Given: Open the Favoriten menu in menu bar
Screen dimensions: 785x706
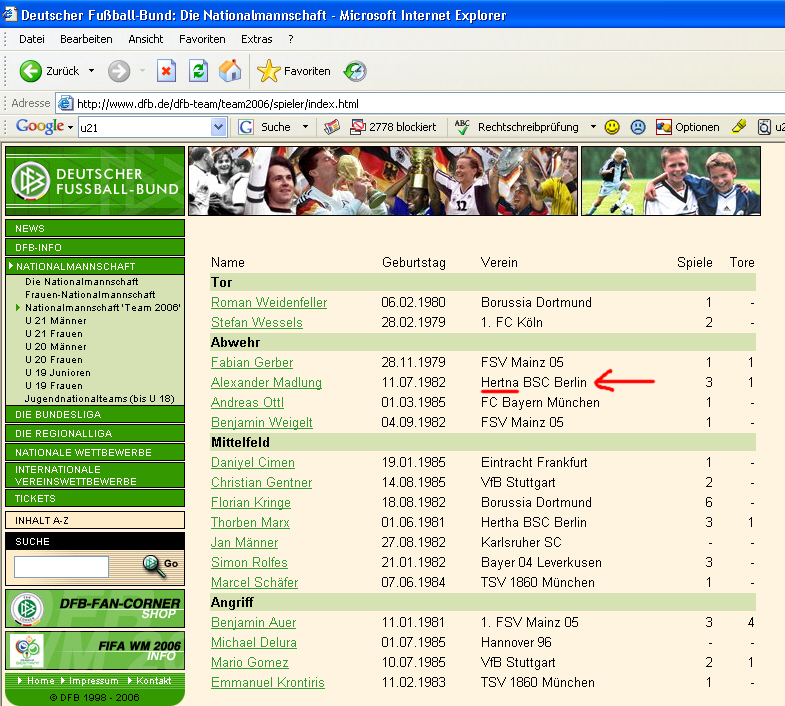Looking at the screenshot, I should [202, 39].
